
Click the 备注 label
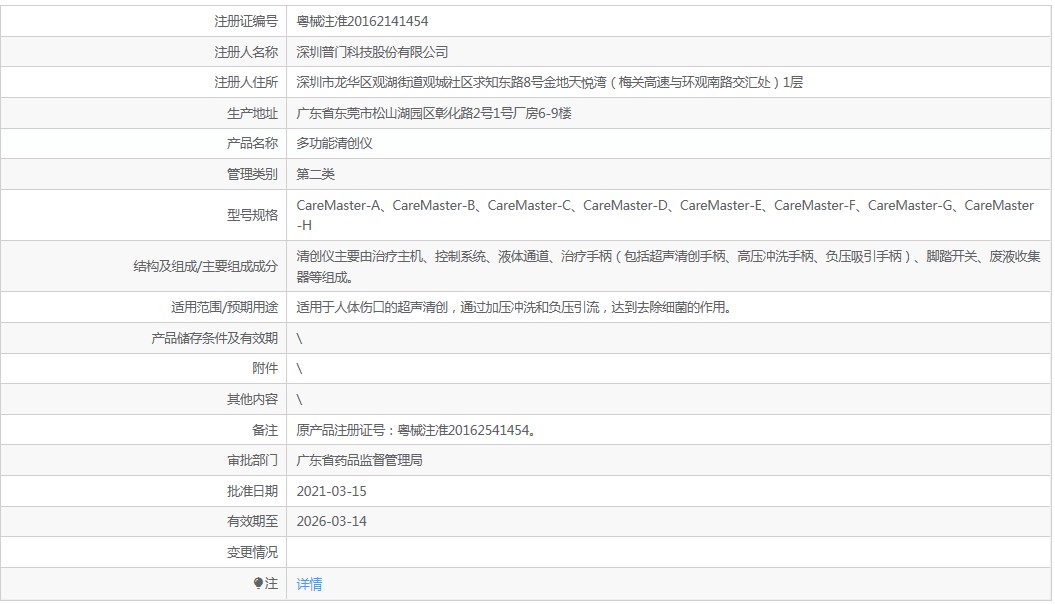(264, 430)
